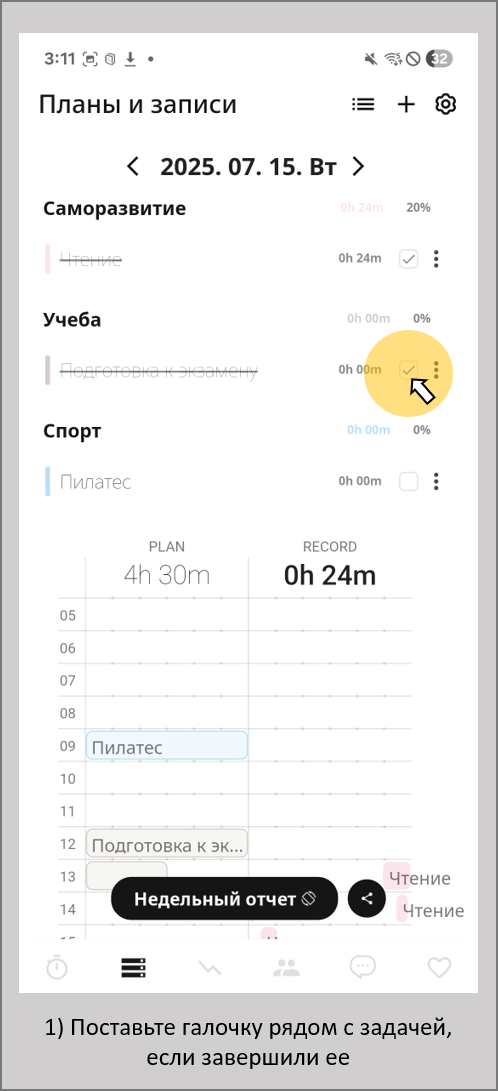Check the Пилатес task checkbox

click(408, 481)
